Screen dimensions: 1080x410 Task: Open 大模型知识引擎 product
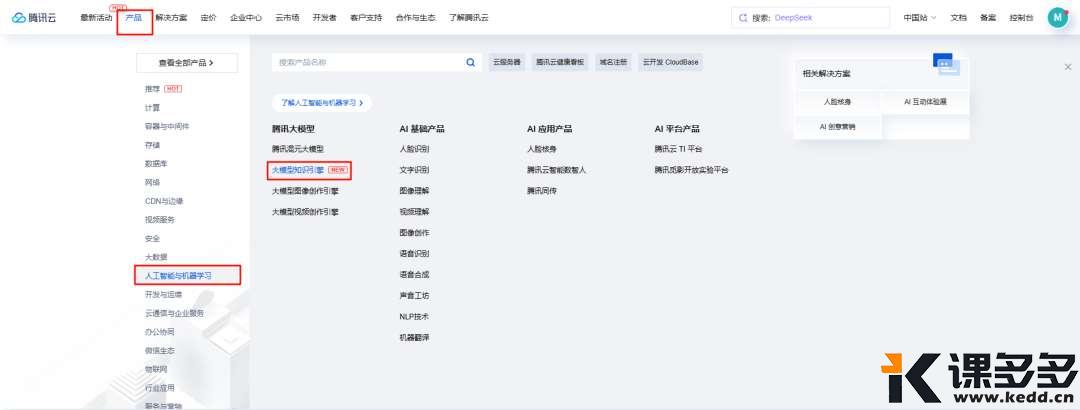click(x=298, y=170)
